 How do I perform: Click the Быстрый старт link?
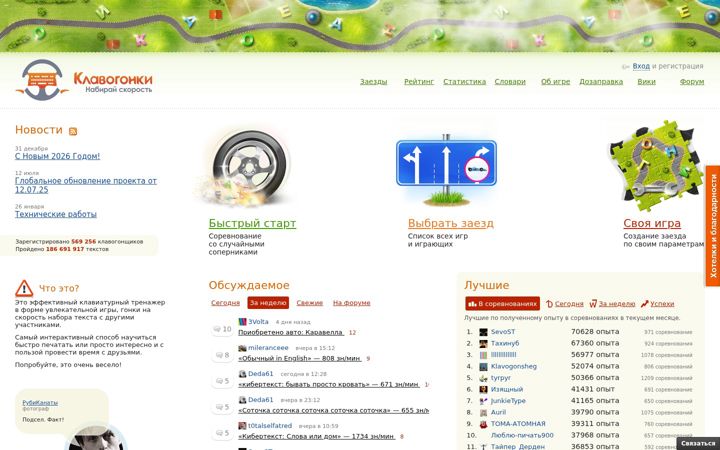tap(252, 224)
